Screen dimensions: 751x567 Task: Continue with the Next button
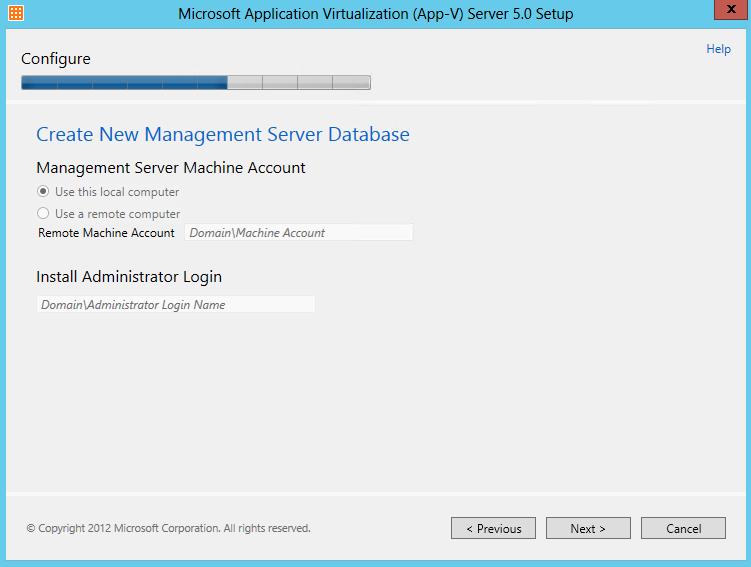588,528
